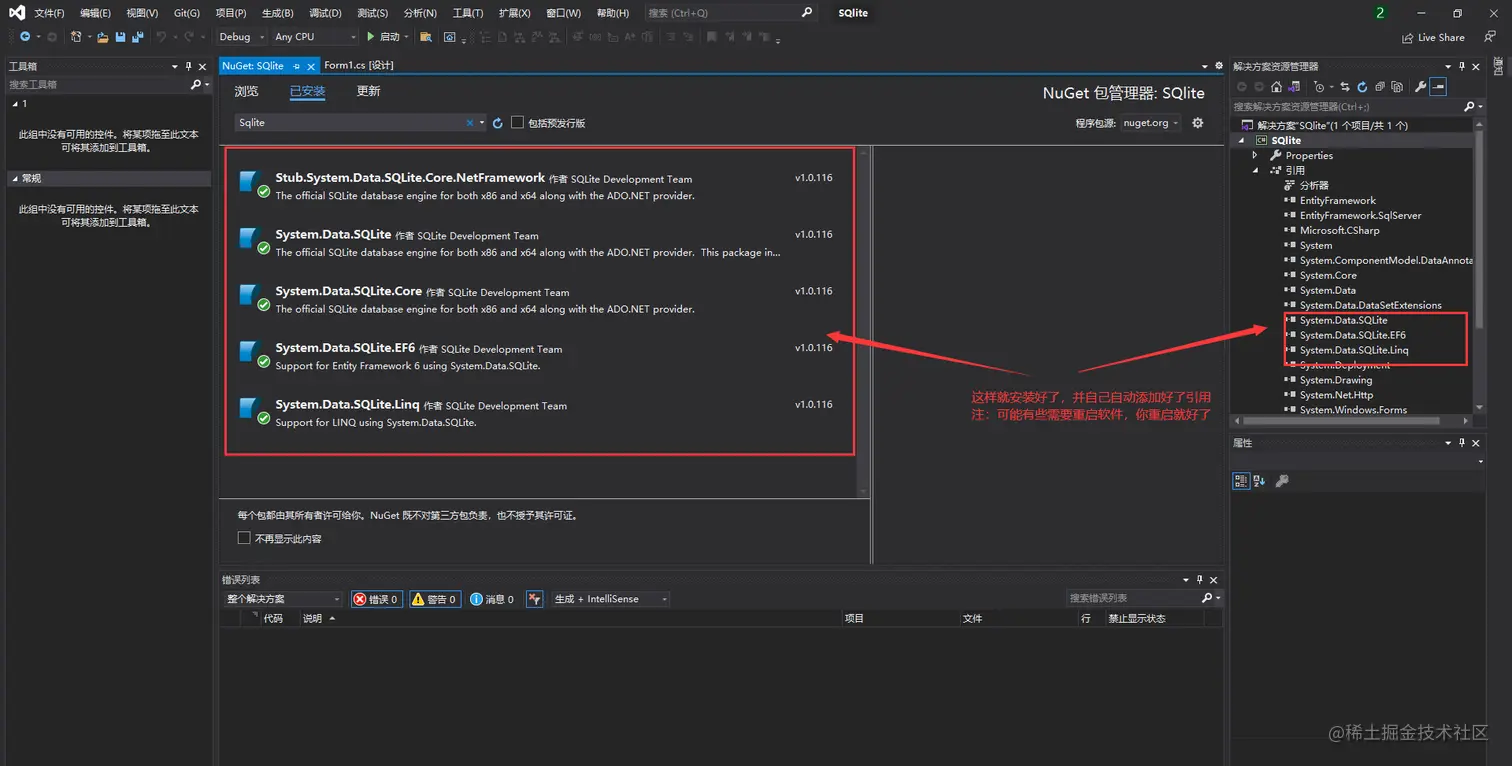The image size is (1512, 766).
Task: Collapse the SQlite project node
Action: click(x=1243, y=140)
